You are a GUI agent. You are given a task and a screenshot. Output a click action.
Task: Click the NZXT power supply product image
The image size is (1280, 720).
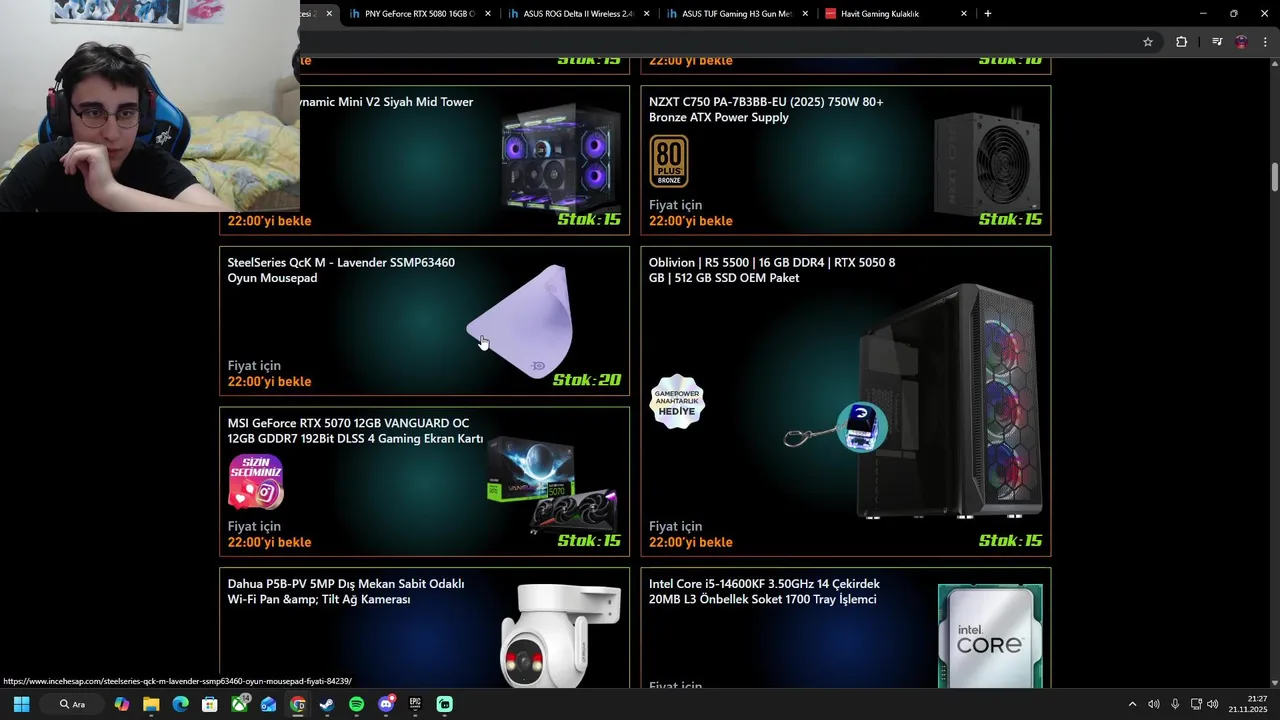click(988, 162)
